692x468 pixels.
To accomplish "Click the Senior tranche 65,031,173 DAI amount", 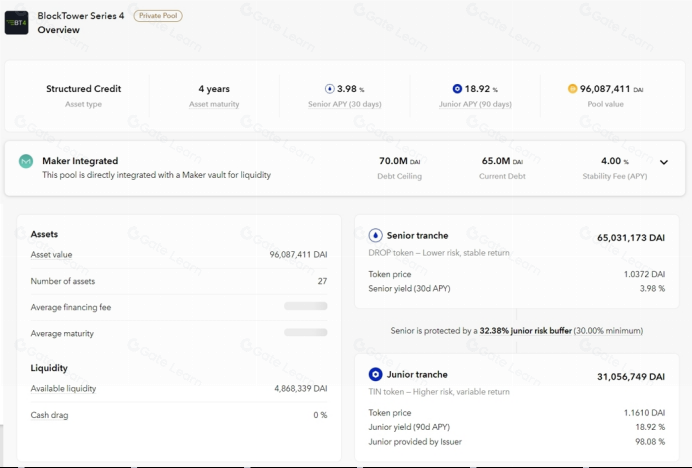I will pyautogui.click(x=631, y=238).
